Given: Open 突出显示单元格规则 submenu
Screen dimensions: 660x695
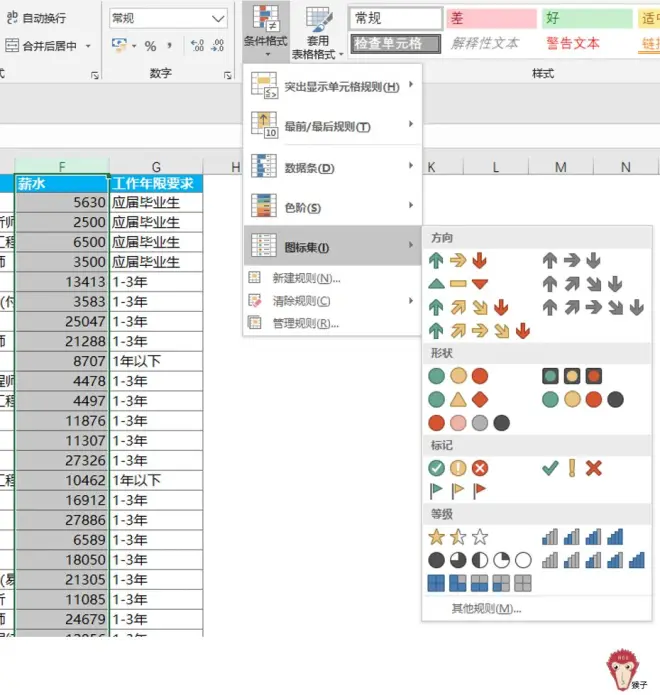Looking at the screenshot, I should click(332, 86).
